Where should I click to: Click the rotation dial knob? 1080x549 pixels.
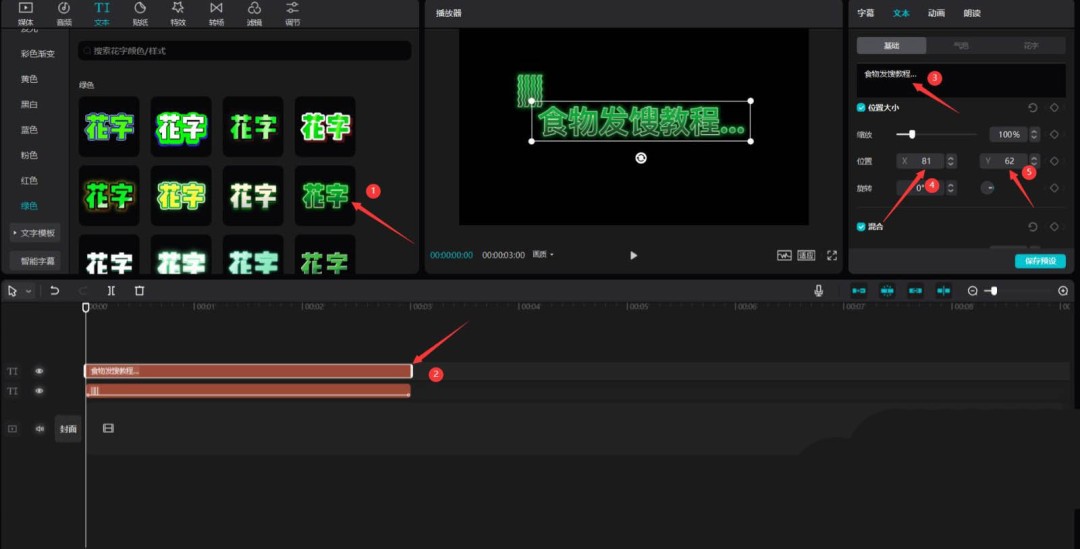988,187
